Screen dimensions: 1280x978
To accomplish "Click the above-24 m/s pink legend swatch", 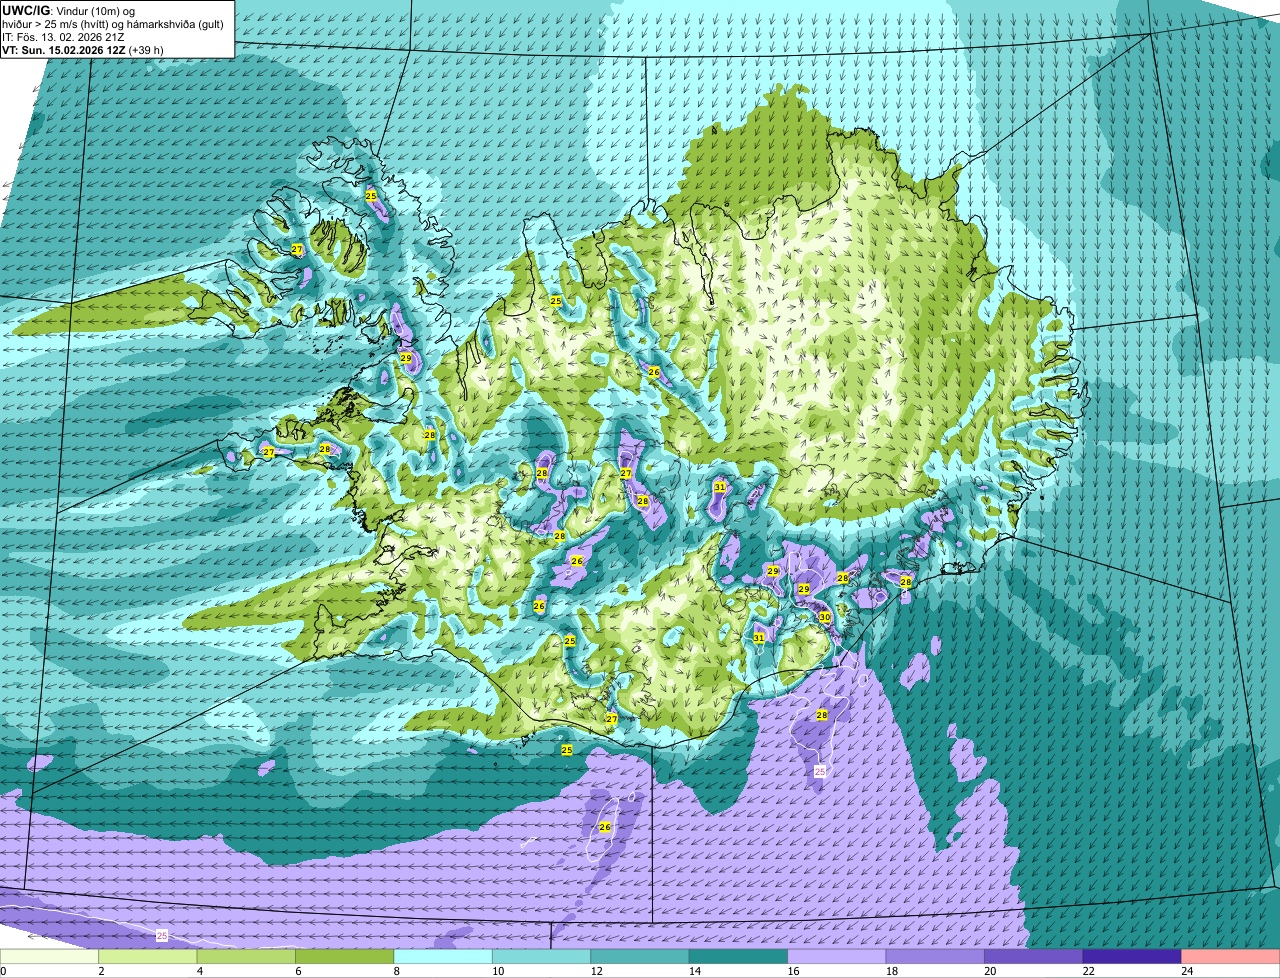I will [1230, 956].
